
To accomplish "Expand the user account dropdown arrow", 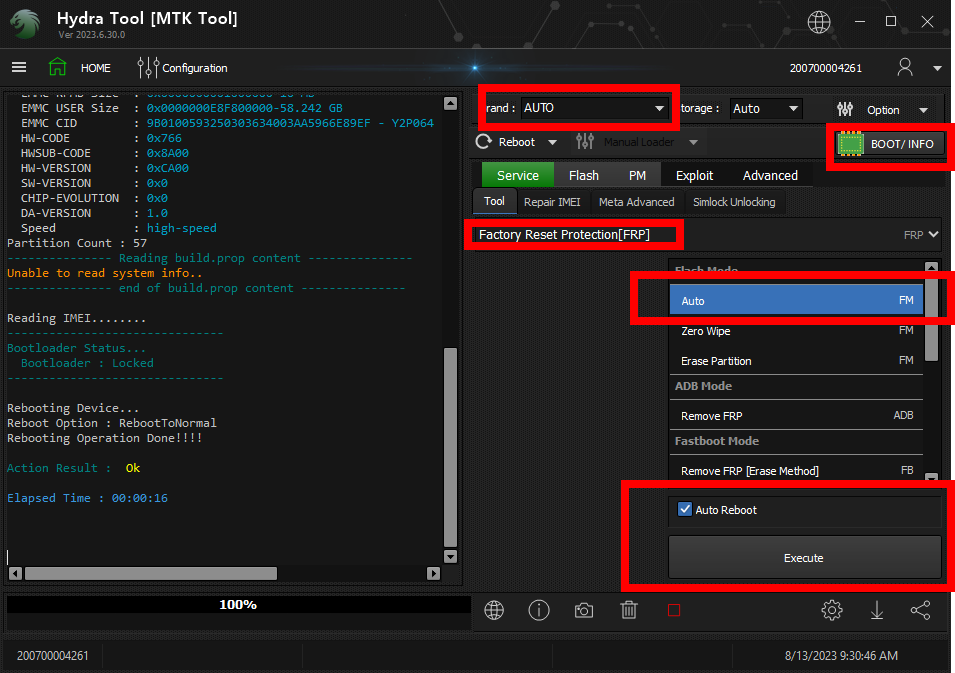I will (x=937, y=68).
